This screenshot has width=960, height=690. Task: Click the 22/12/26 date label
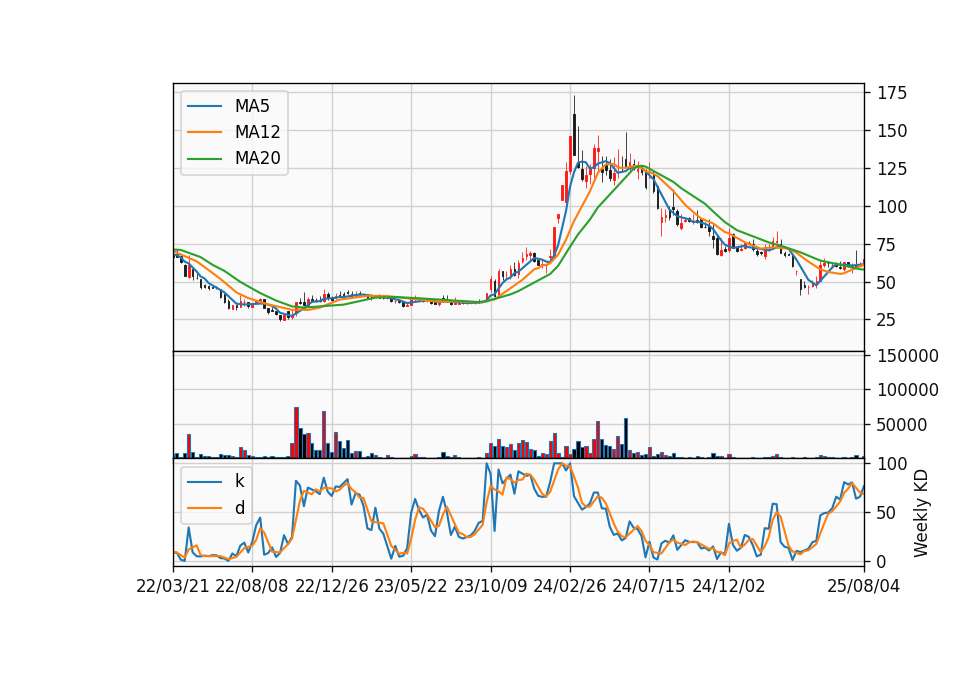coord(332,586)
